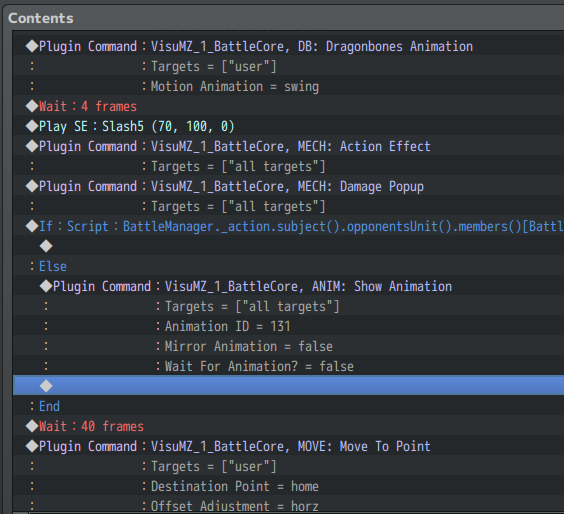Screen dimensions: 564x514
Task: Click diamond icon of MECH Damage Popup command
Action: click(x=32, y=186)
